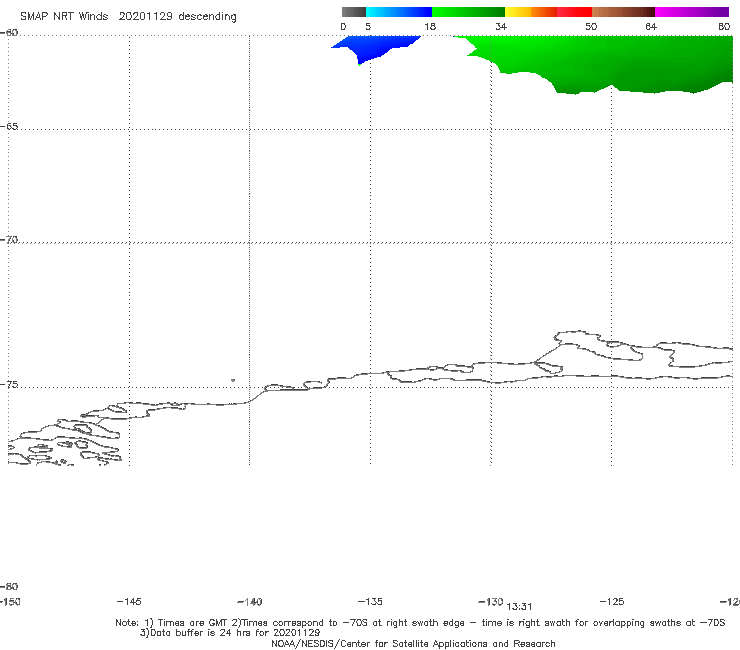Click the gray segment of the color bar
The image size is (740, 650).
pos(354,12)
